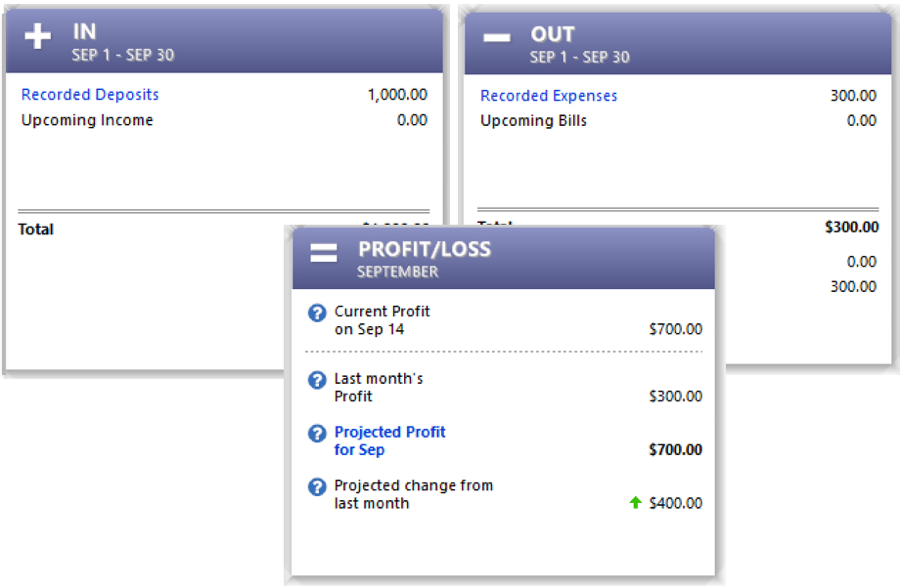Viewport: 900px width, 586px height.
Task: Open the Recorded Deposits link
Action: 90,94
